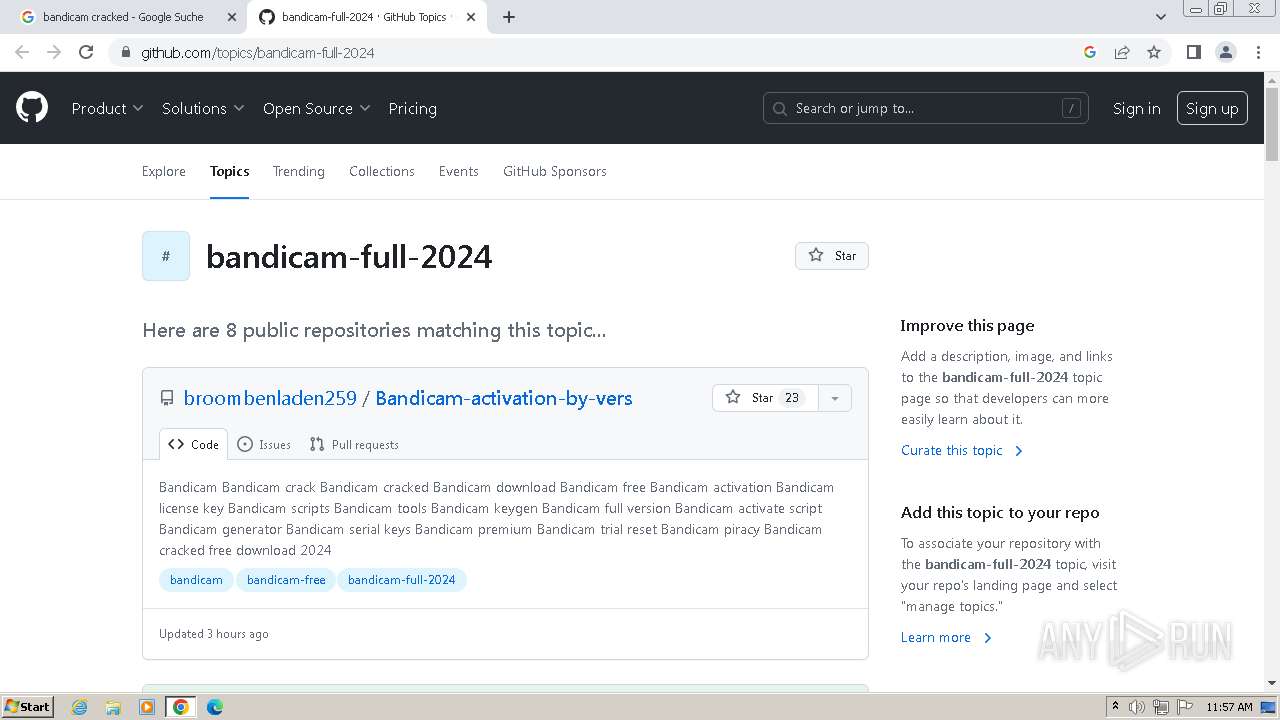Expand the Solutions dropdown menu

[203, 108]
